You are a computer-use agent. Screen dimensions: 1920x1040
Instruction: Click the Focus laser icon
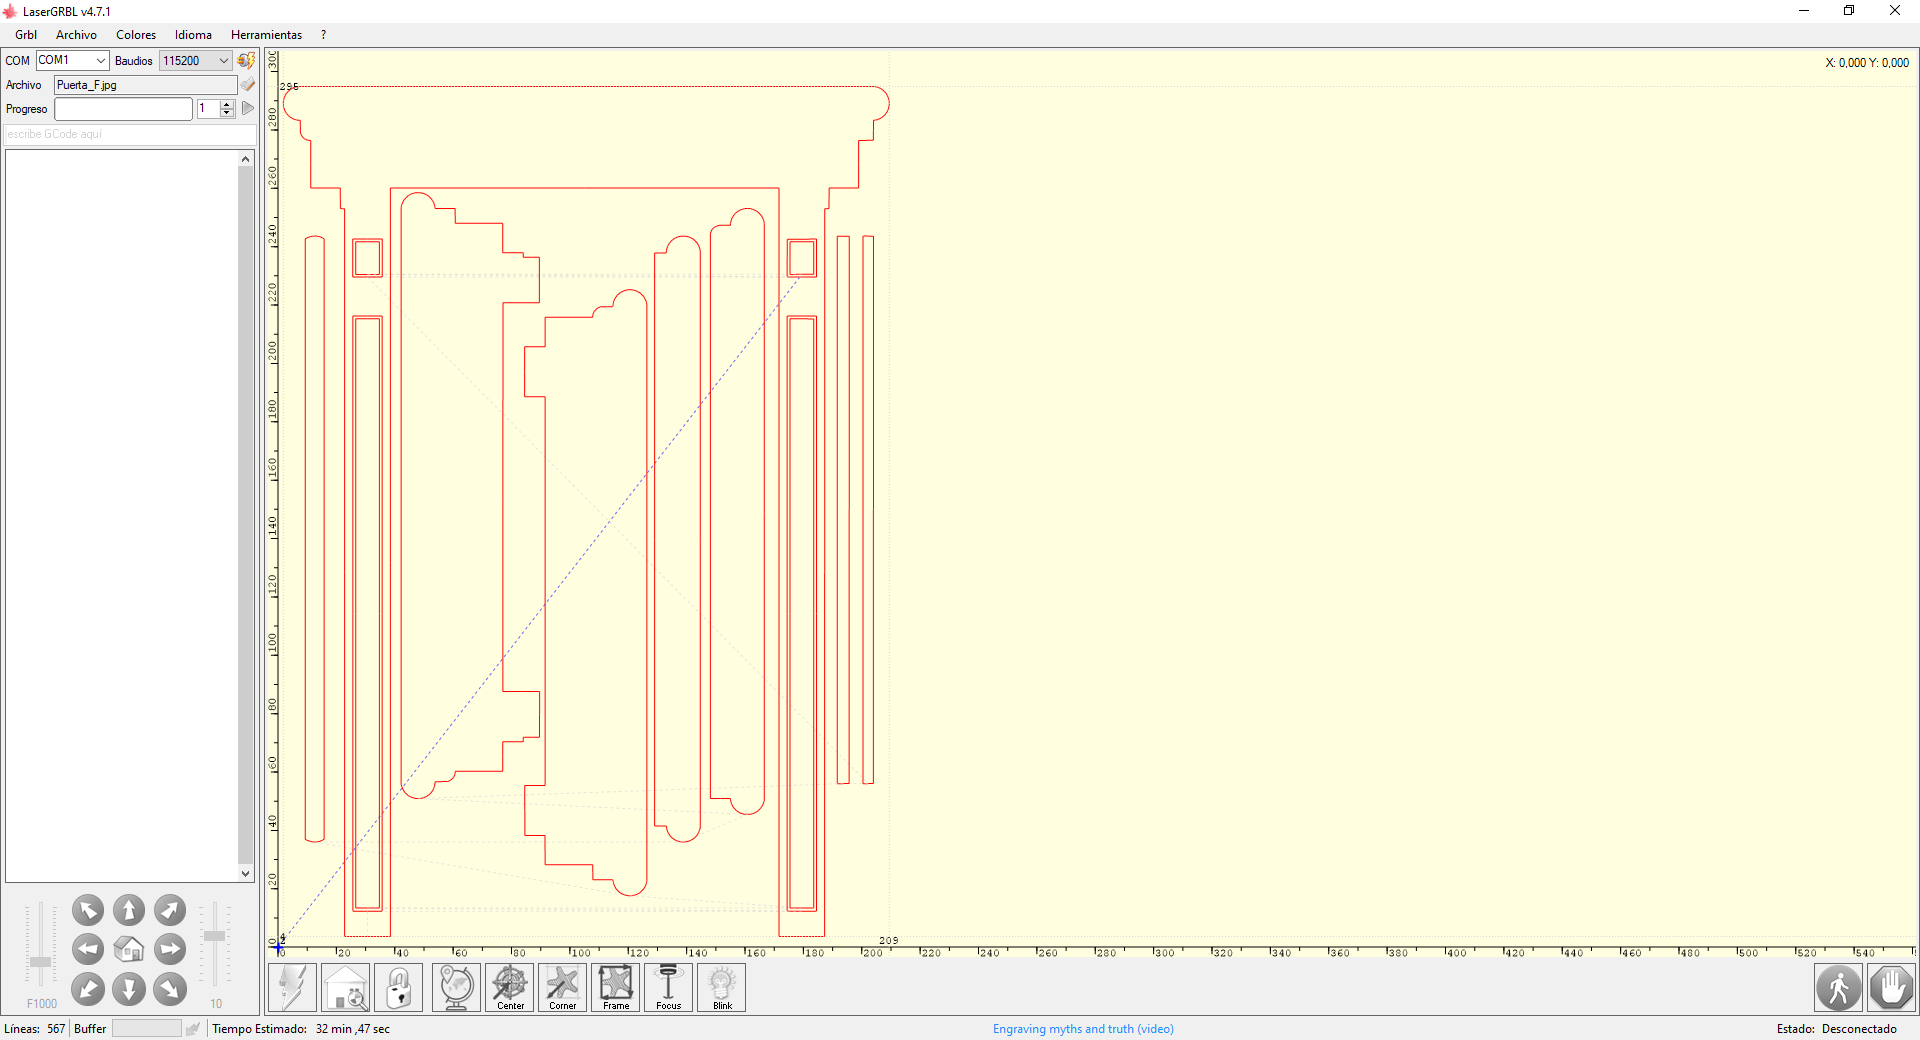click(668, 988)
